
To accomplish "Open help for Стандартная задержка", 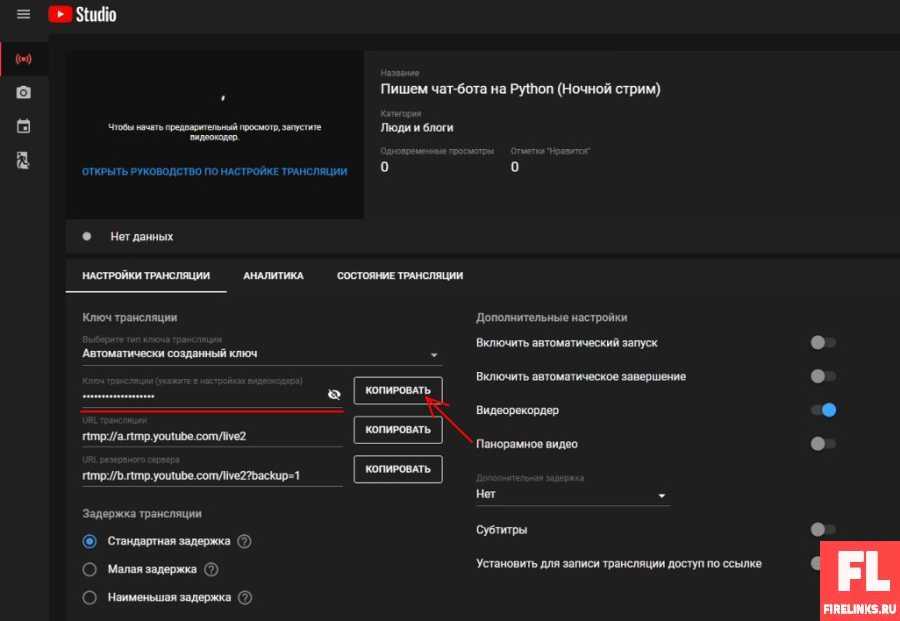I will [245, 541].
